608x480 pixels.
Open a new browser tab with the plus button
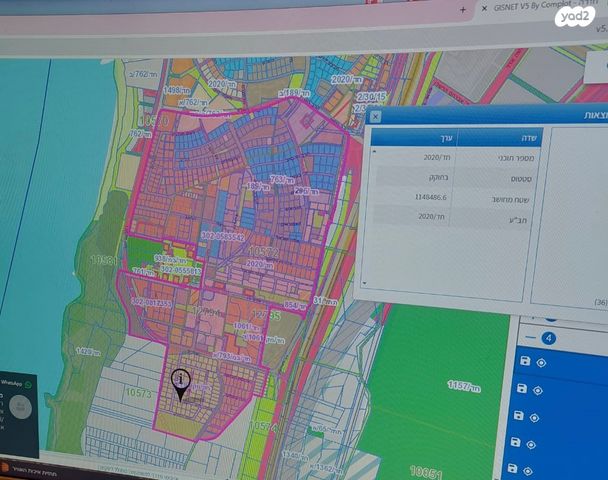[x=462, y=8]
